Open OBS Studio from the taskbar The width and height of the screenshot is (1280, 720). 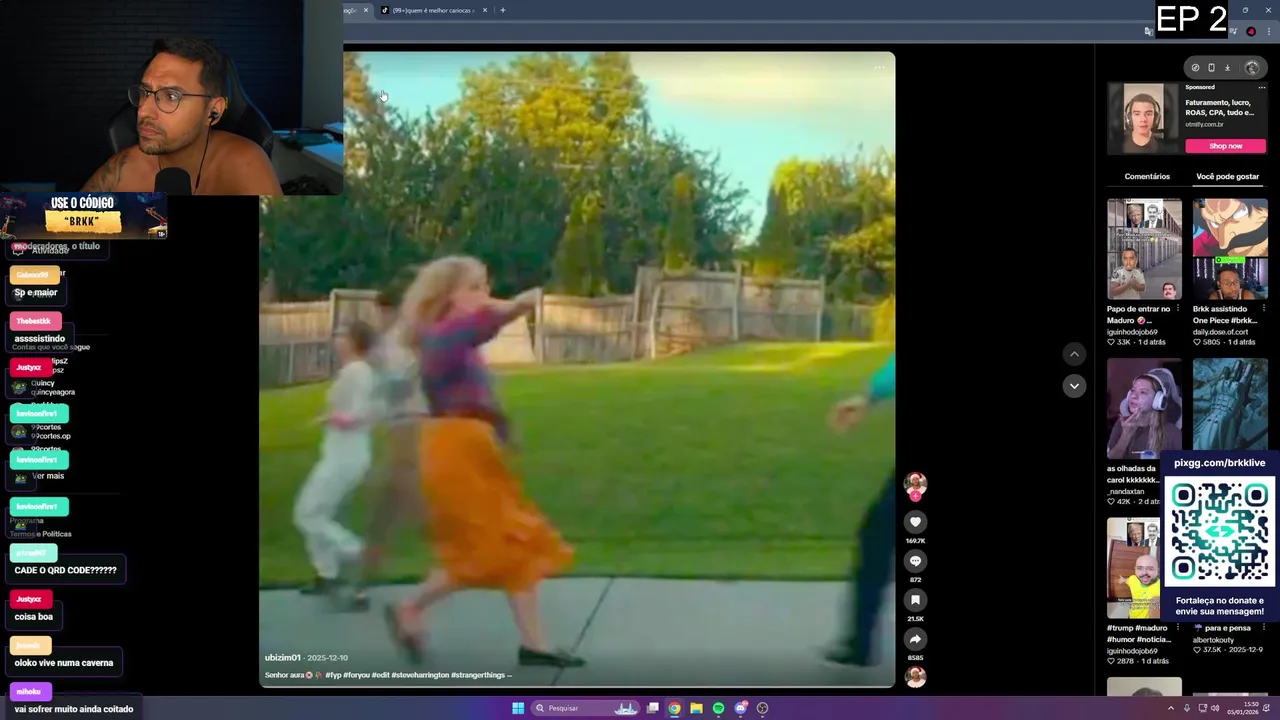762,708
